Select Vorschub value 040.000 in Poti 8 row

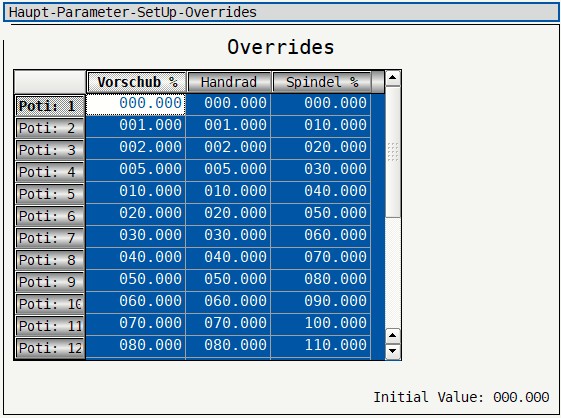[x=136, y=258]
